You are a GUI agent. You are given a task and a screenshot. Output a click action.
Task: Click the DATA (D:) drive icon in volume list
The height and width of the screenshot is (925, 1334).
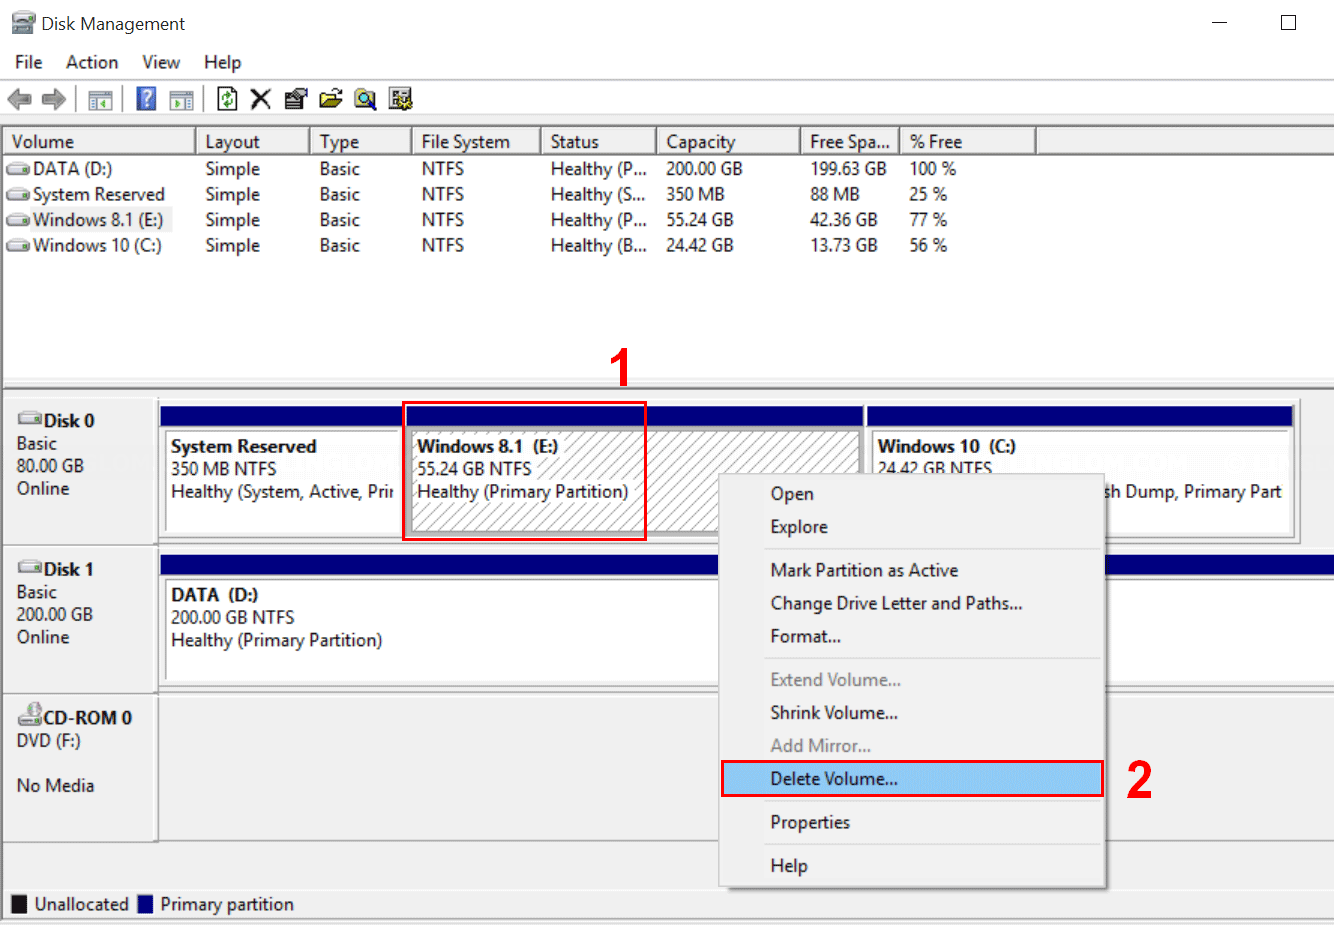18,169
